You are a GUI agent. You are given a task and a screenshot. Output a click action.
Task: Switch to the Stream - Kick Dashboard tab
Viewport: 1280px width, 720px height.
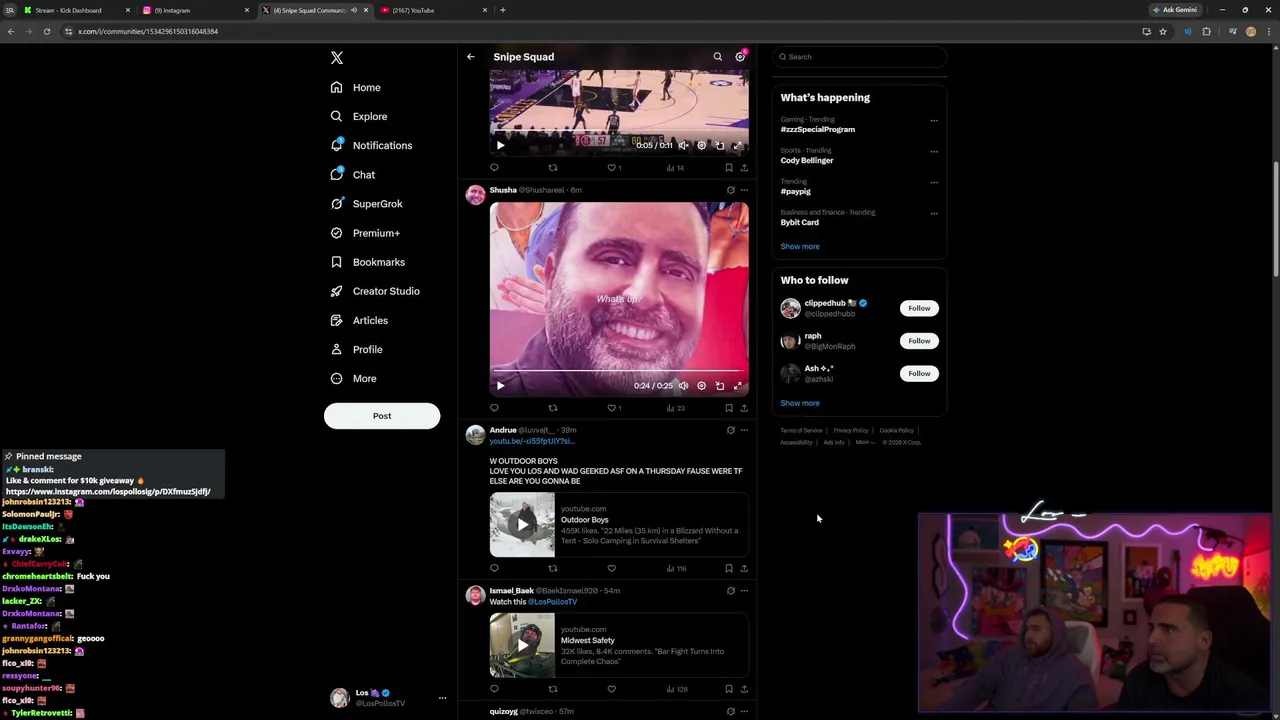(76, 10)
